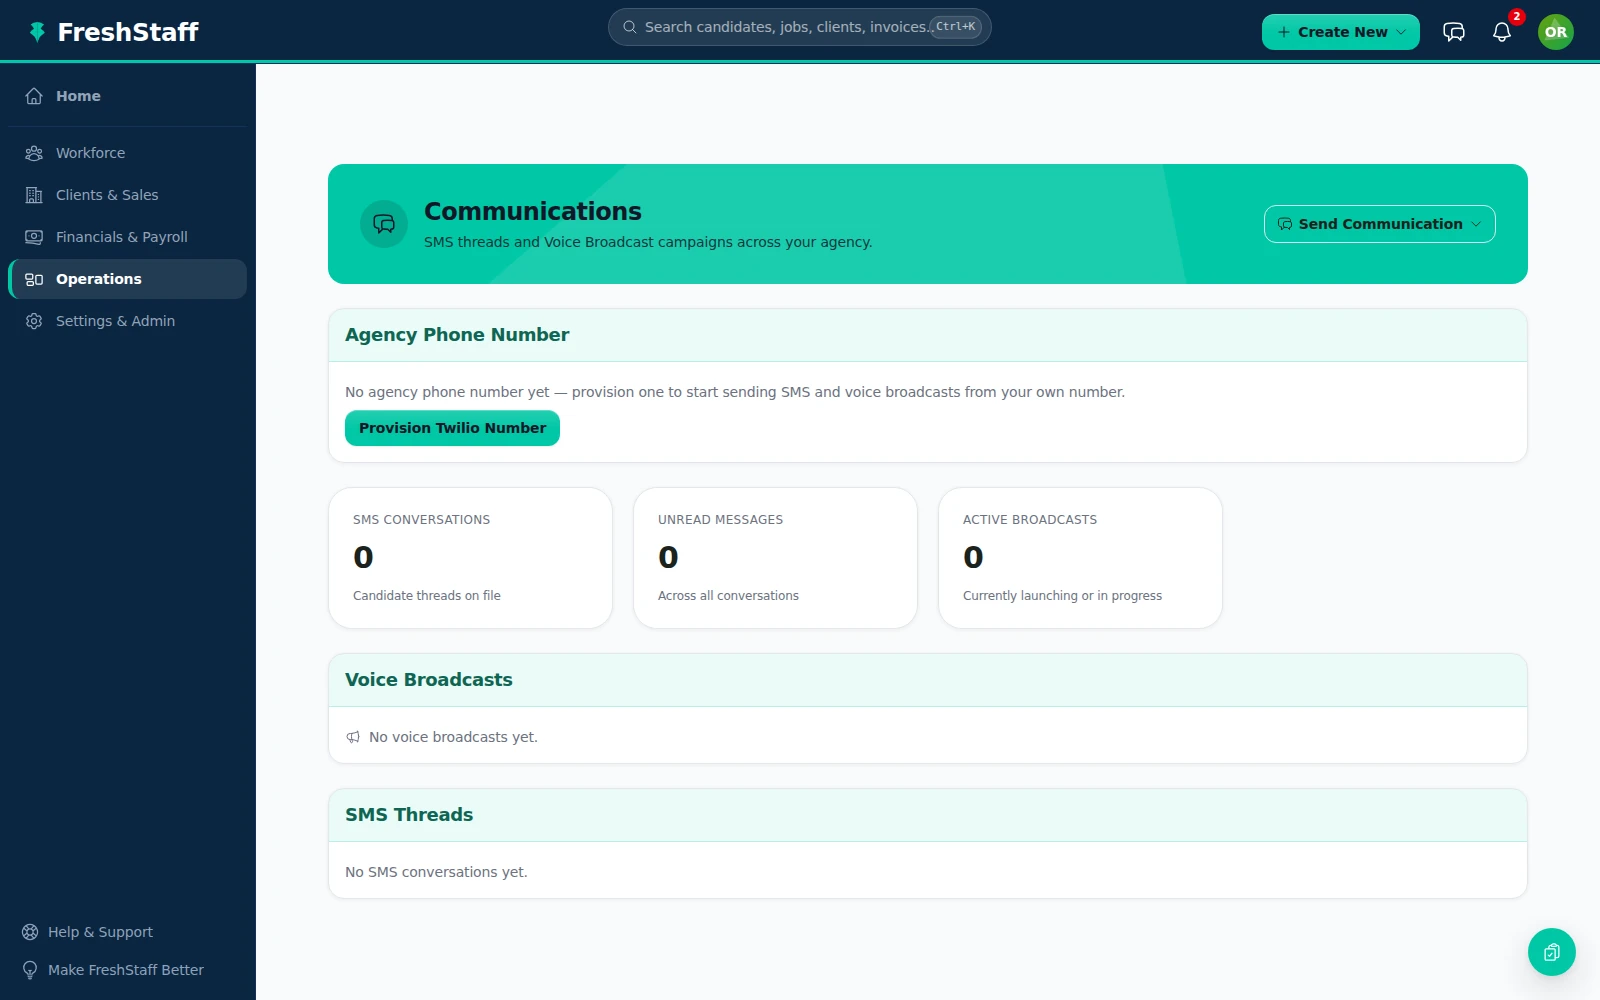Click the FreshStaff logo icon
1600x1000 pixels.
click(x=37, y=32)
